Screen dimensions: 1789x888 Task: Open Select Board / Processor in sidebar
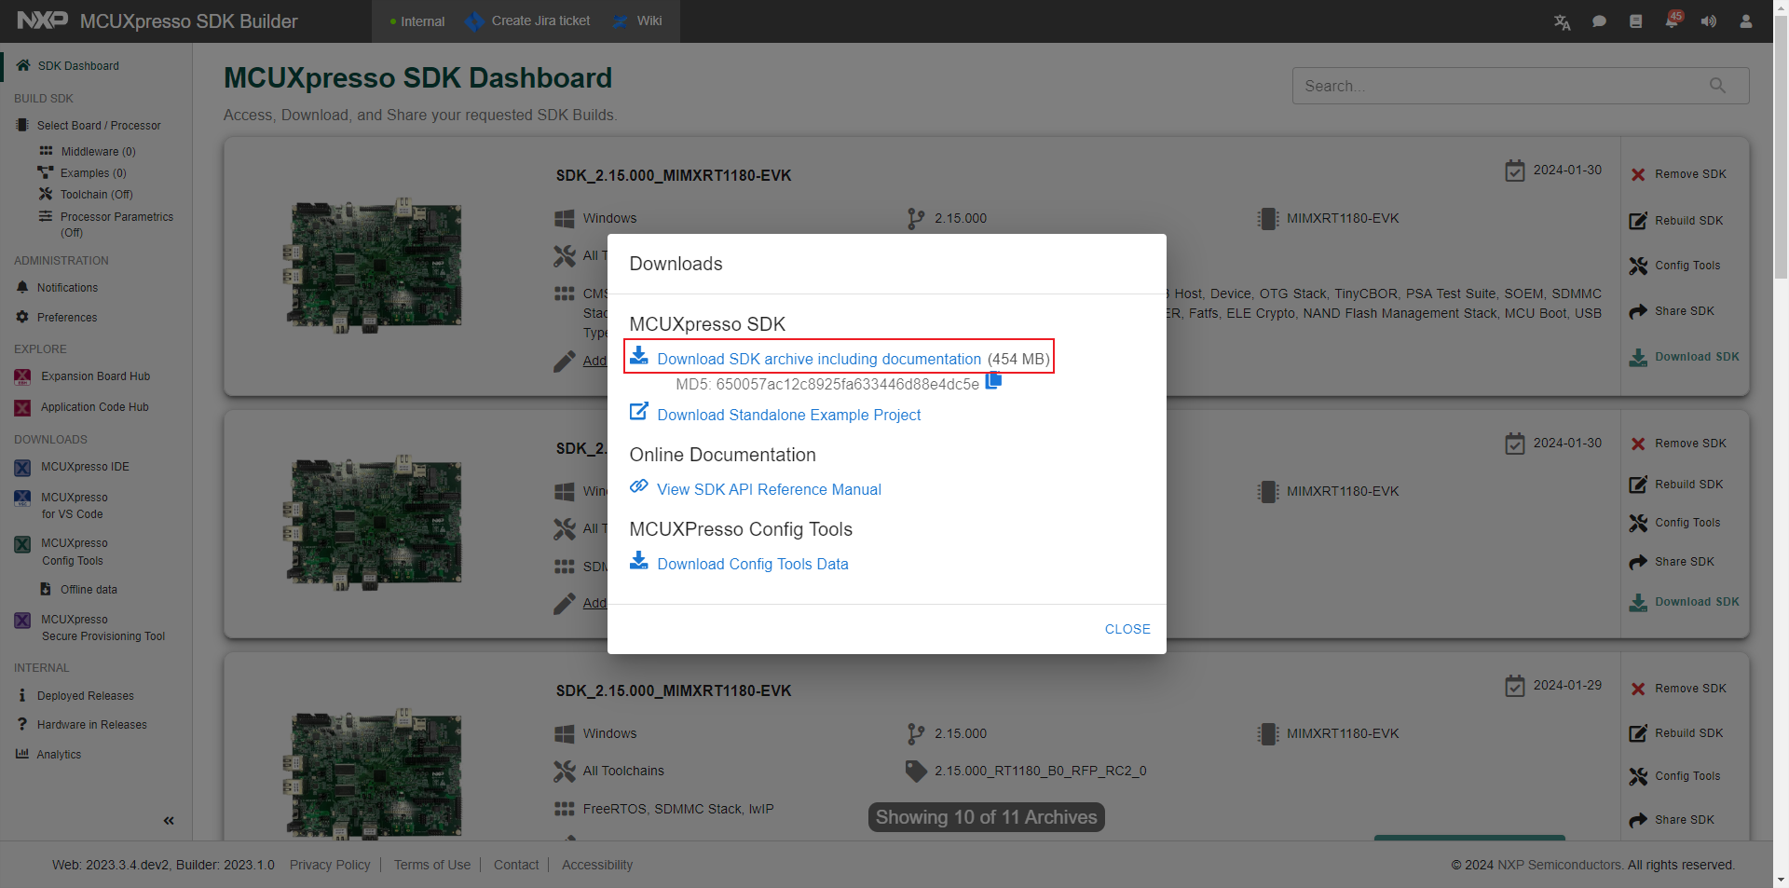pos(98,126)
